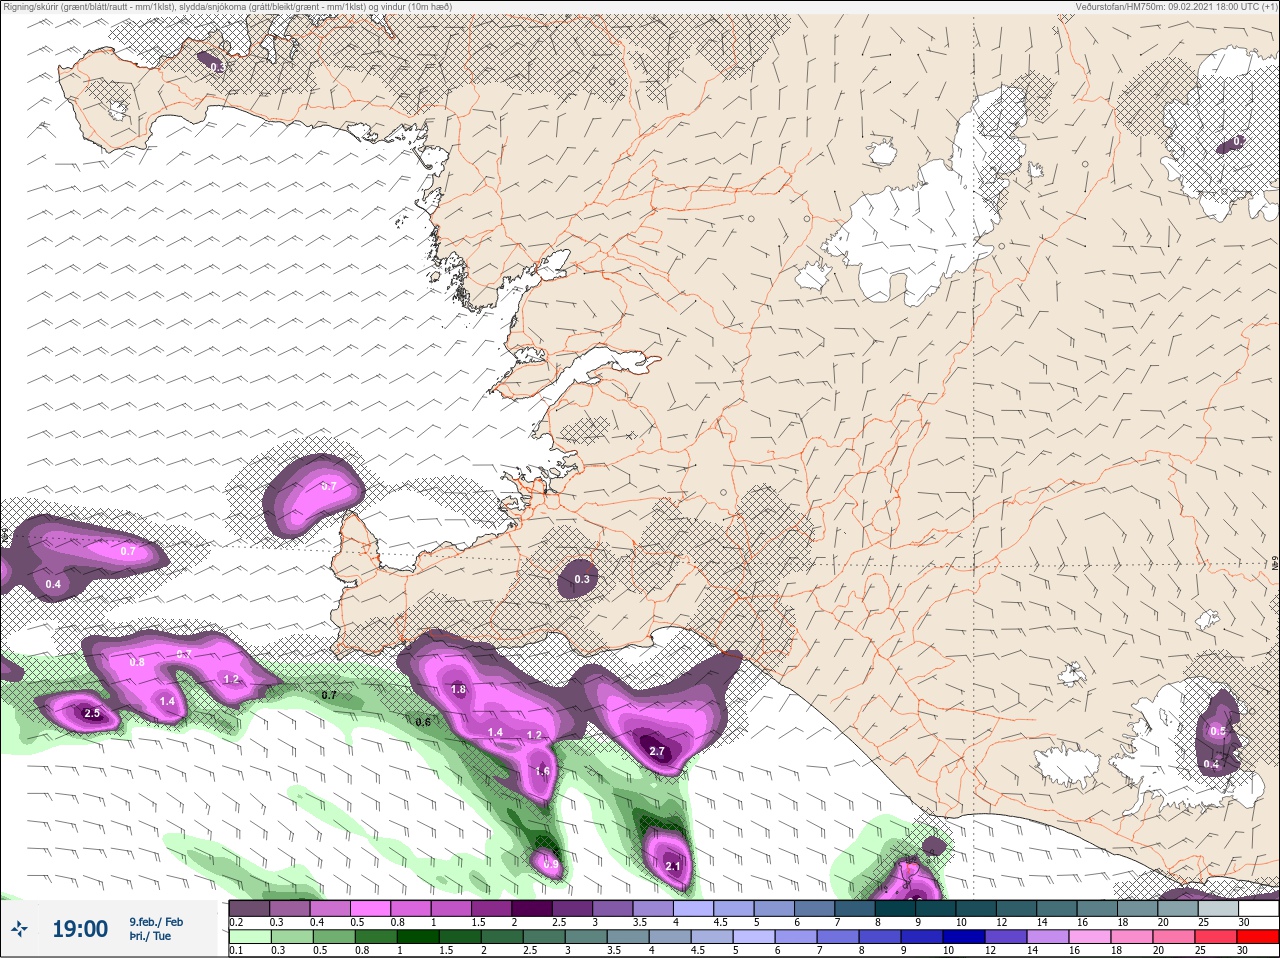Click the 0.6 label in the green rain band

pos(423,722)
